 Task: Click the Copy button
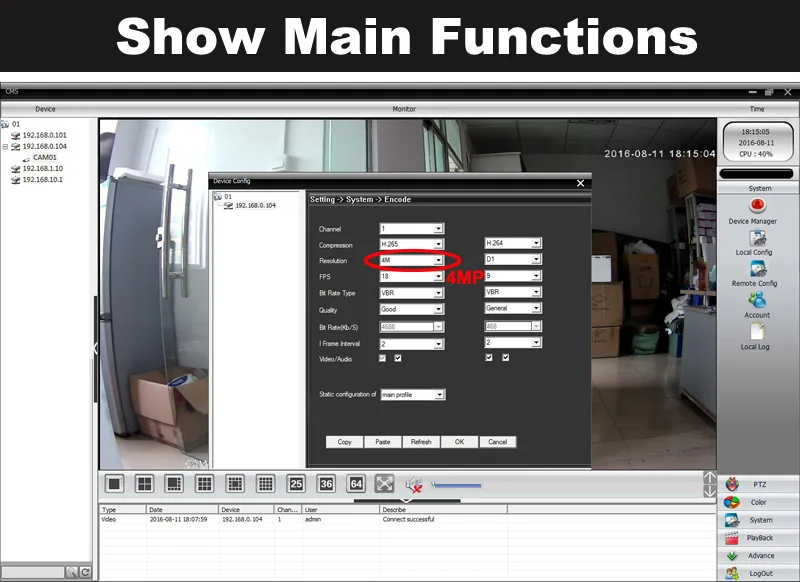point(344,442)
